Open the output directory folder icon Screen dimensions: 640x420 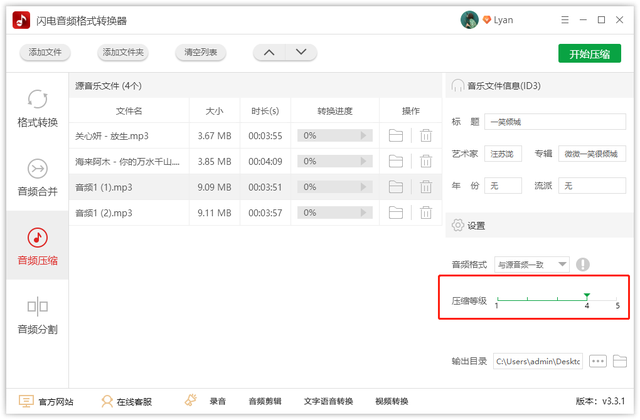(620, 361)
